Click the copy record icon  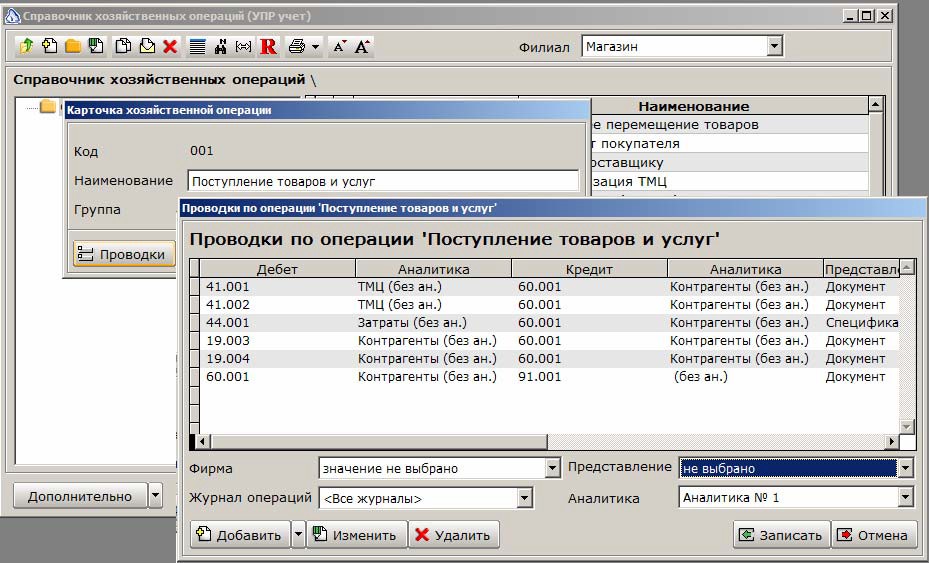123,46
